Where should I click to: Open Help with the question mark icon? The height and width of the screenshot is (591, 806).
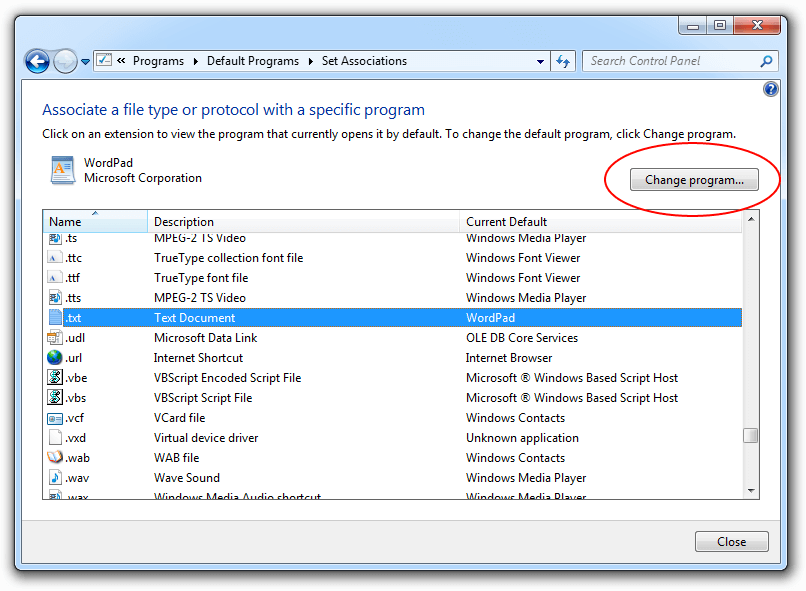[x=771, y=89]
